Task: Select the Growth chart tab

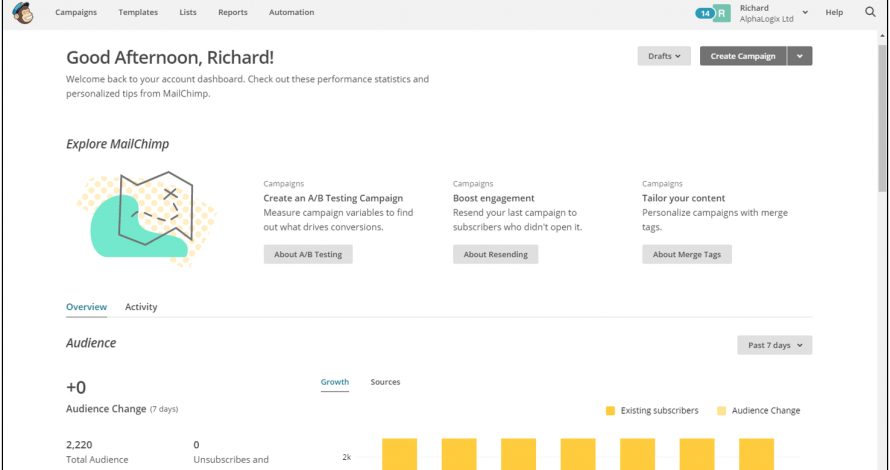Action: tap(335, 383)
